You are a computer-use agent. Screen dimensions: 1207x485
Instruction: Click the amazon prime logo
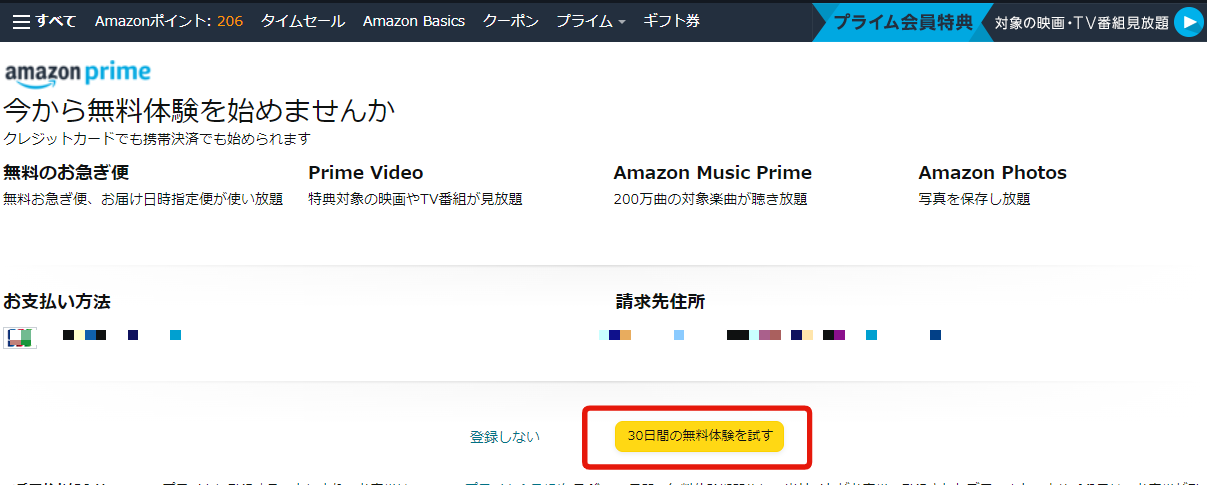pos(78,73)
